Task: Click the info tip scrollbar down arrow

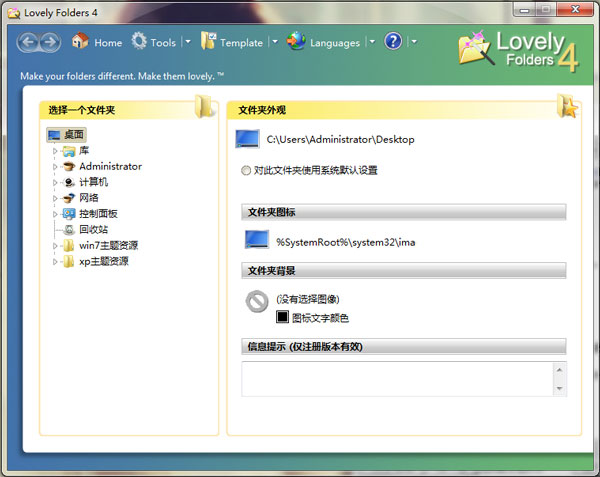Action: click(x=559, y=388)
